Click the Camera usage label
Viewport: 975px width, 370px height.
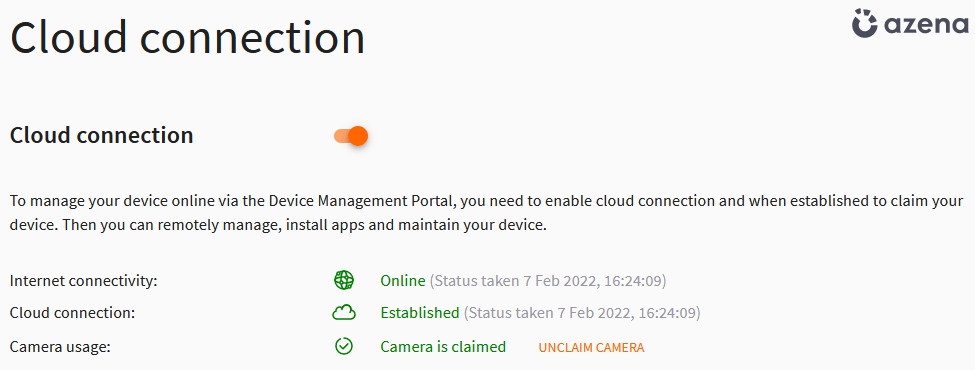click(60, 347)
